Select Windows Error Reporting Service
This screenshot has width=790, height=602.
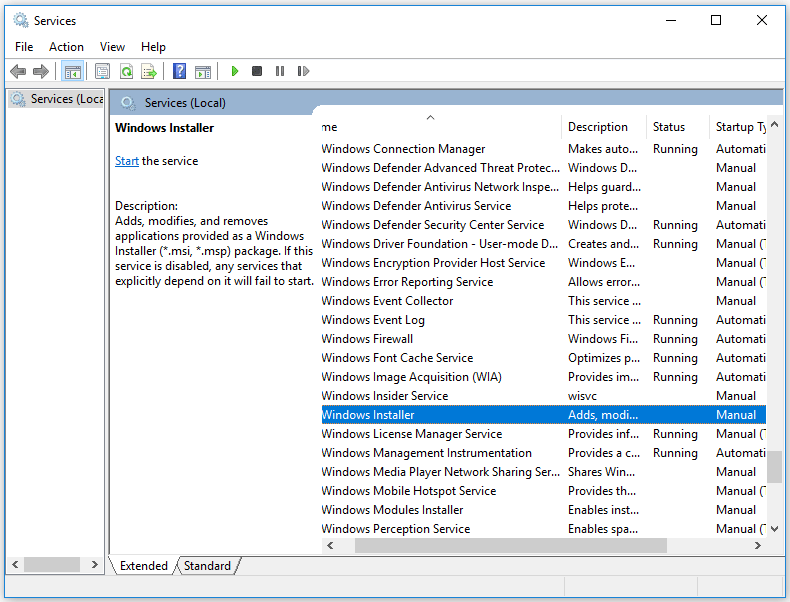click(544, 282)
